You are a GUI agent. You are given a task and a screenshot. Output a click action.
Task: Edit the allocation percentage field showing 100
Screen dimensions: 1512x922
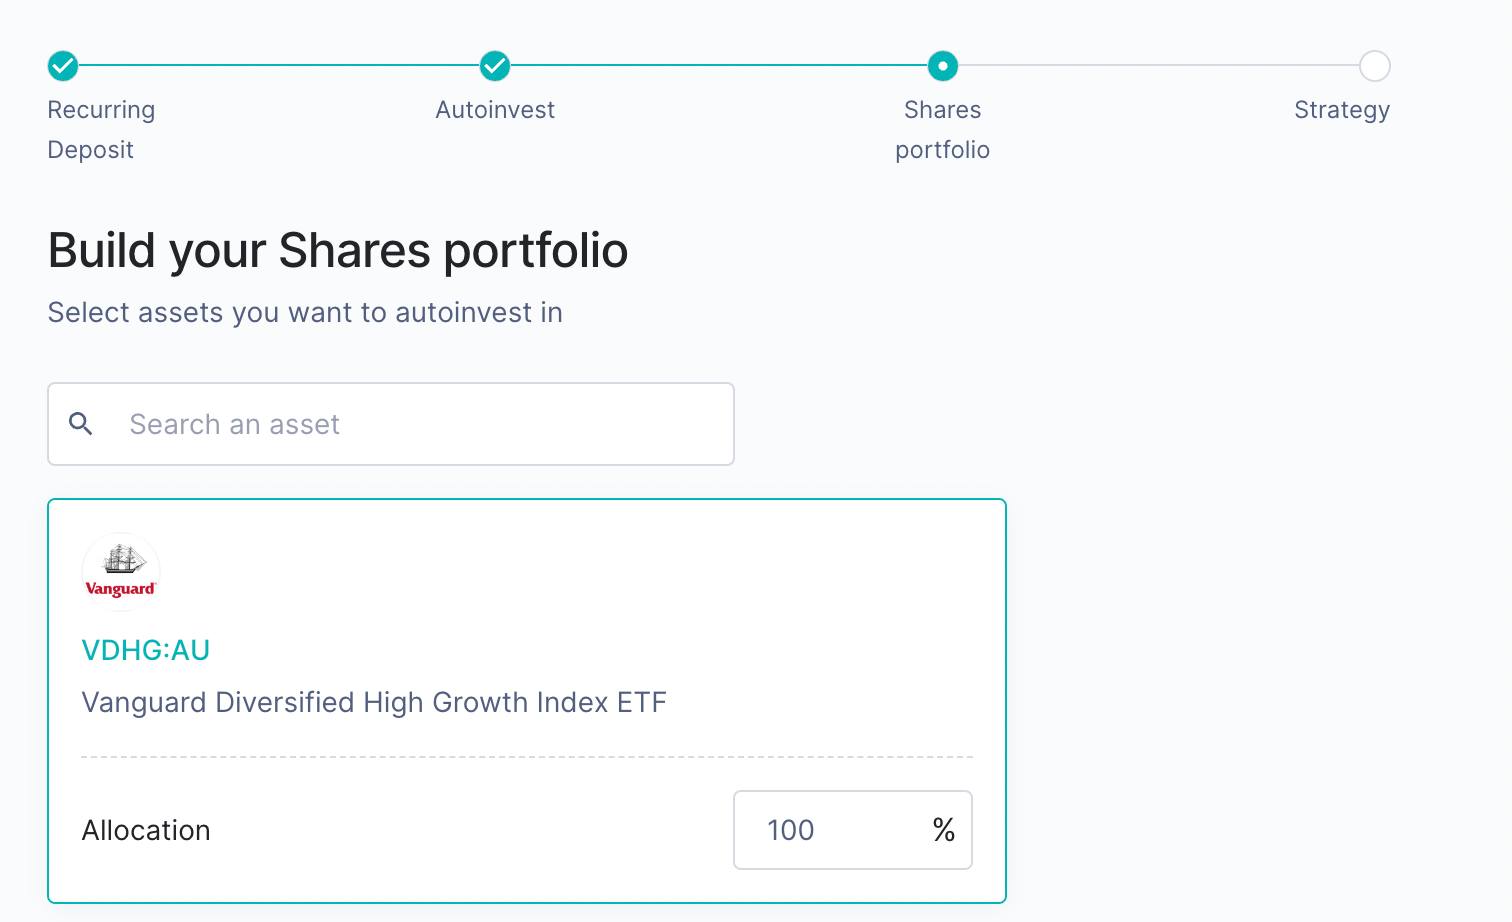click(x=853, y=830)
